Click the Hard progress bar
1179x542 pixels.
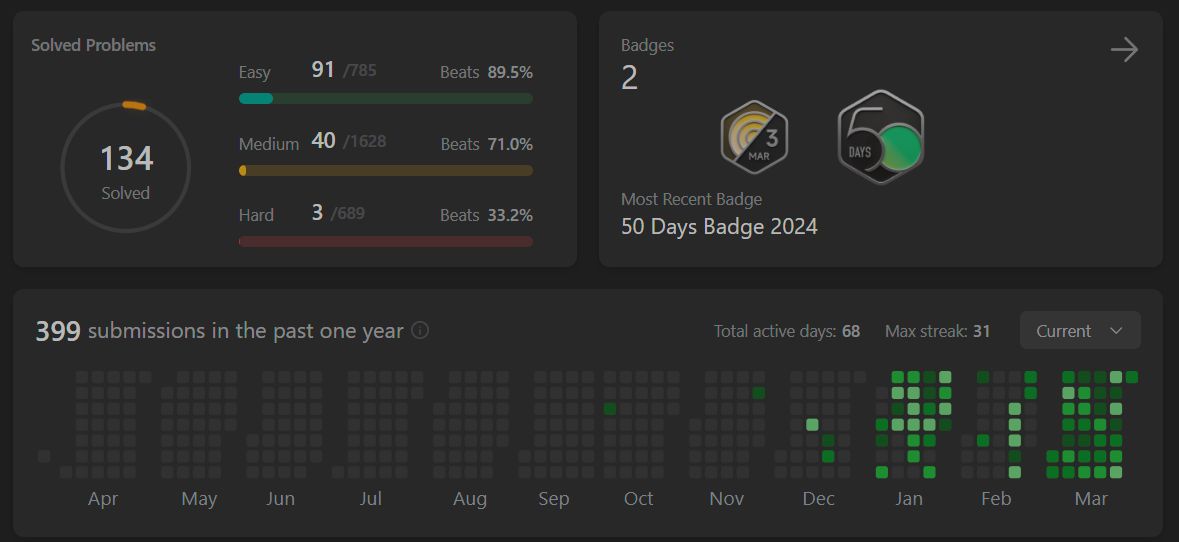pos(385,241)
